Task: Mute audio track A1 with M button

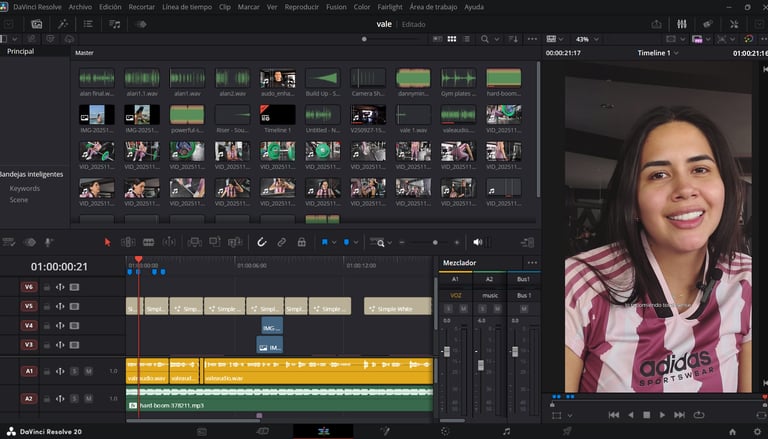Action: coord(88,371)
